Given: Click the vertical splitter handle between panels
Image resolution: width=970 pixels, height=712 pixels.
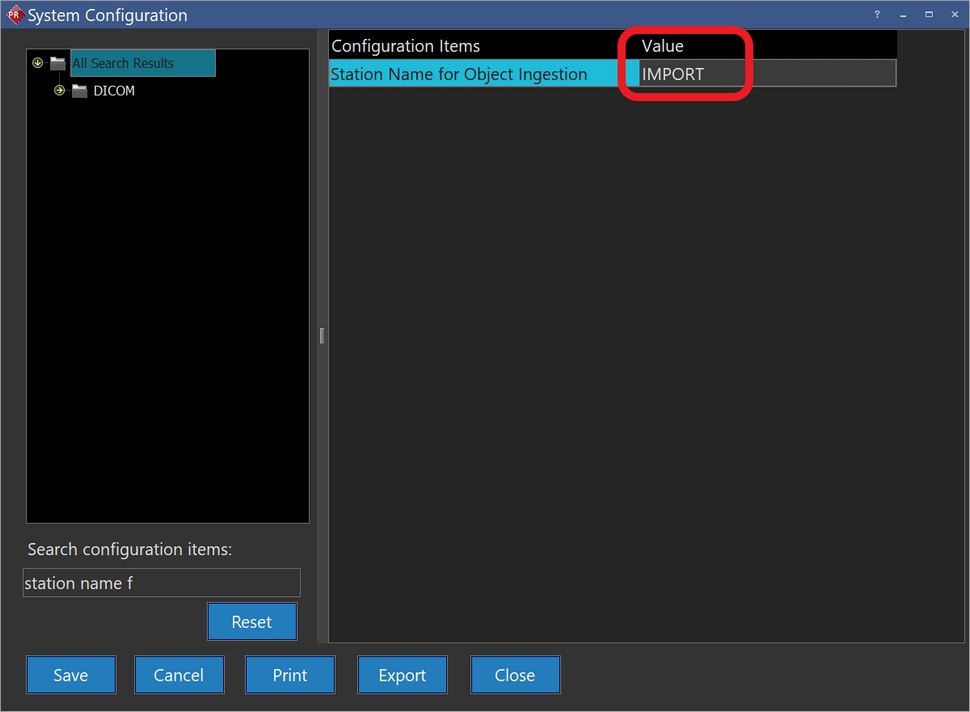Looking at the screenshot, I should [x=322, y=335].
